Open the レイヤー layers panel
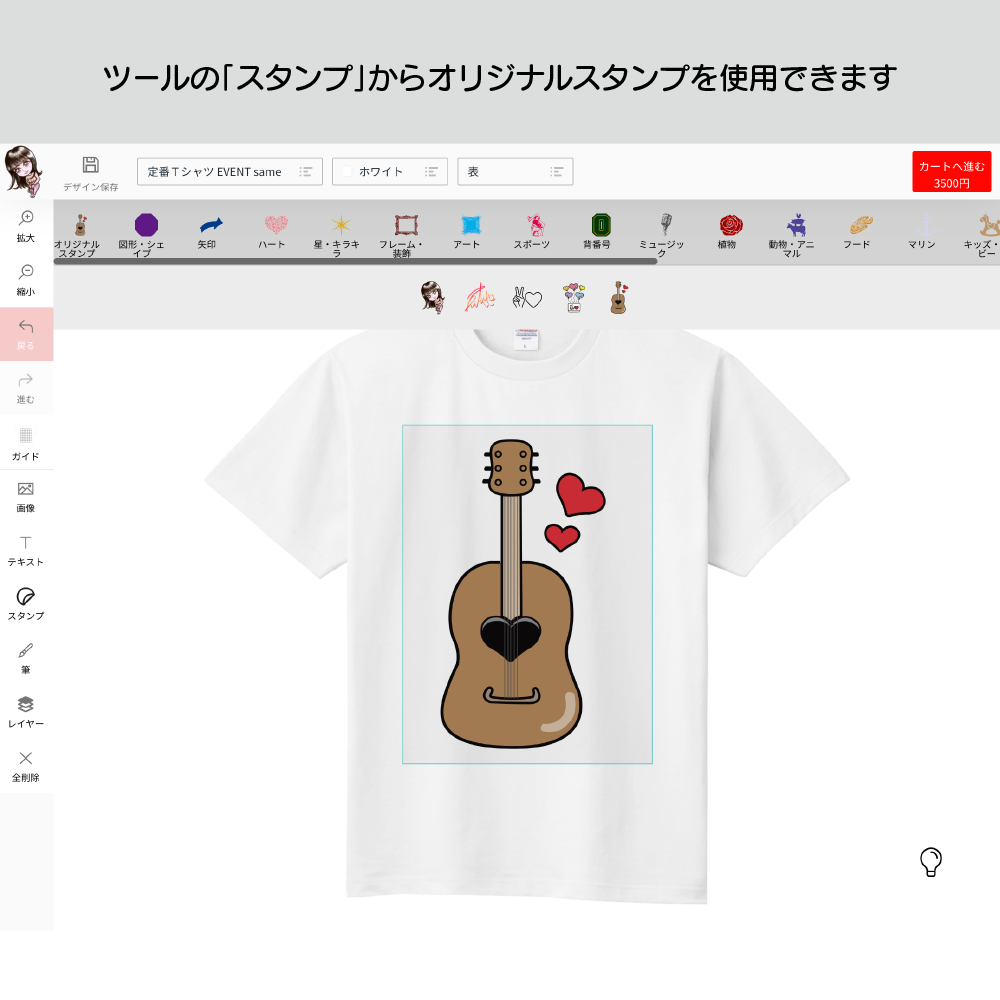This screenshot has width=1000, height=1000. click(26, 711)
